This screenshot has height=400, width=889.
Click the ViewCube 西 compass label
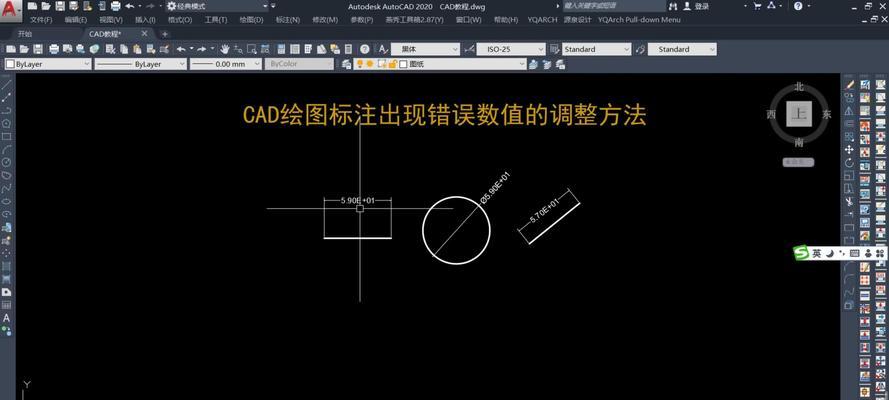click(x=771, y=114)
